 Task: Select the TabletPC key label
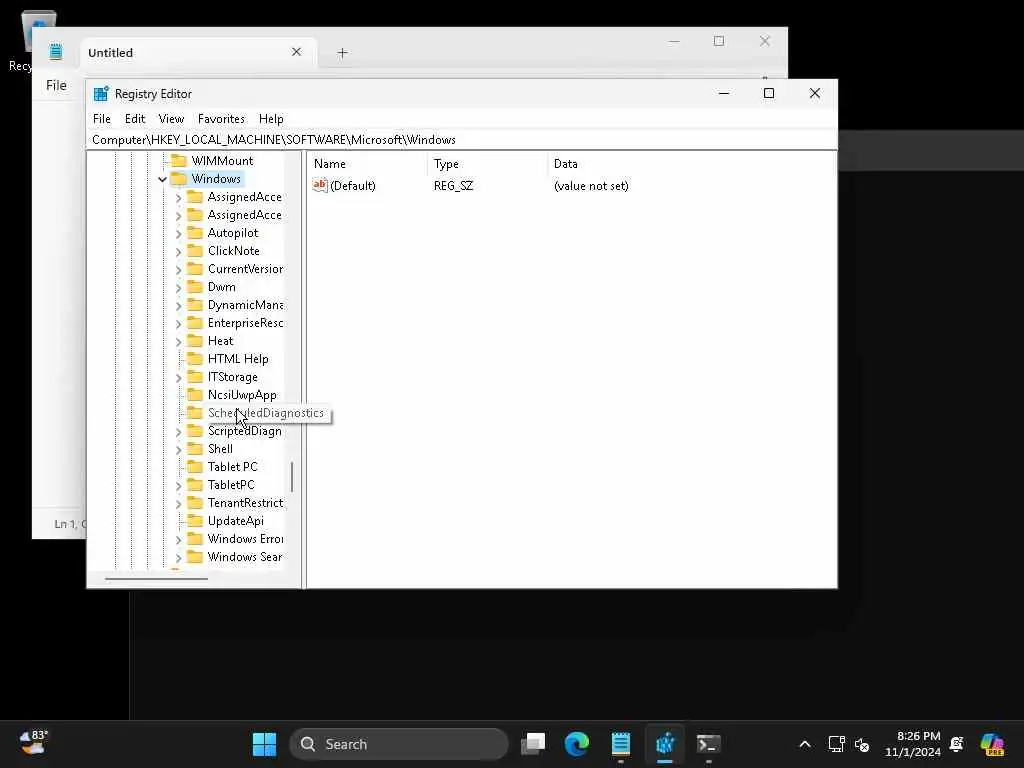point(231,485)
